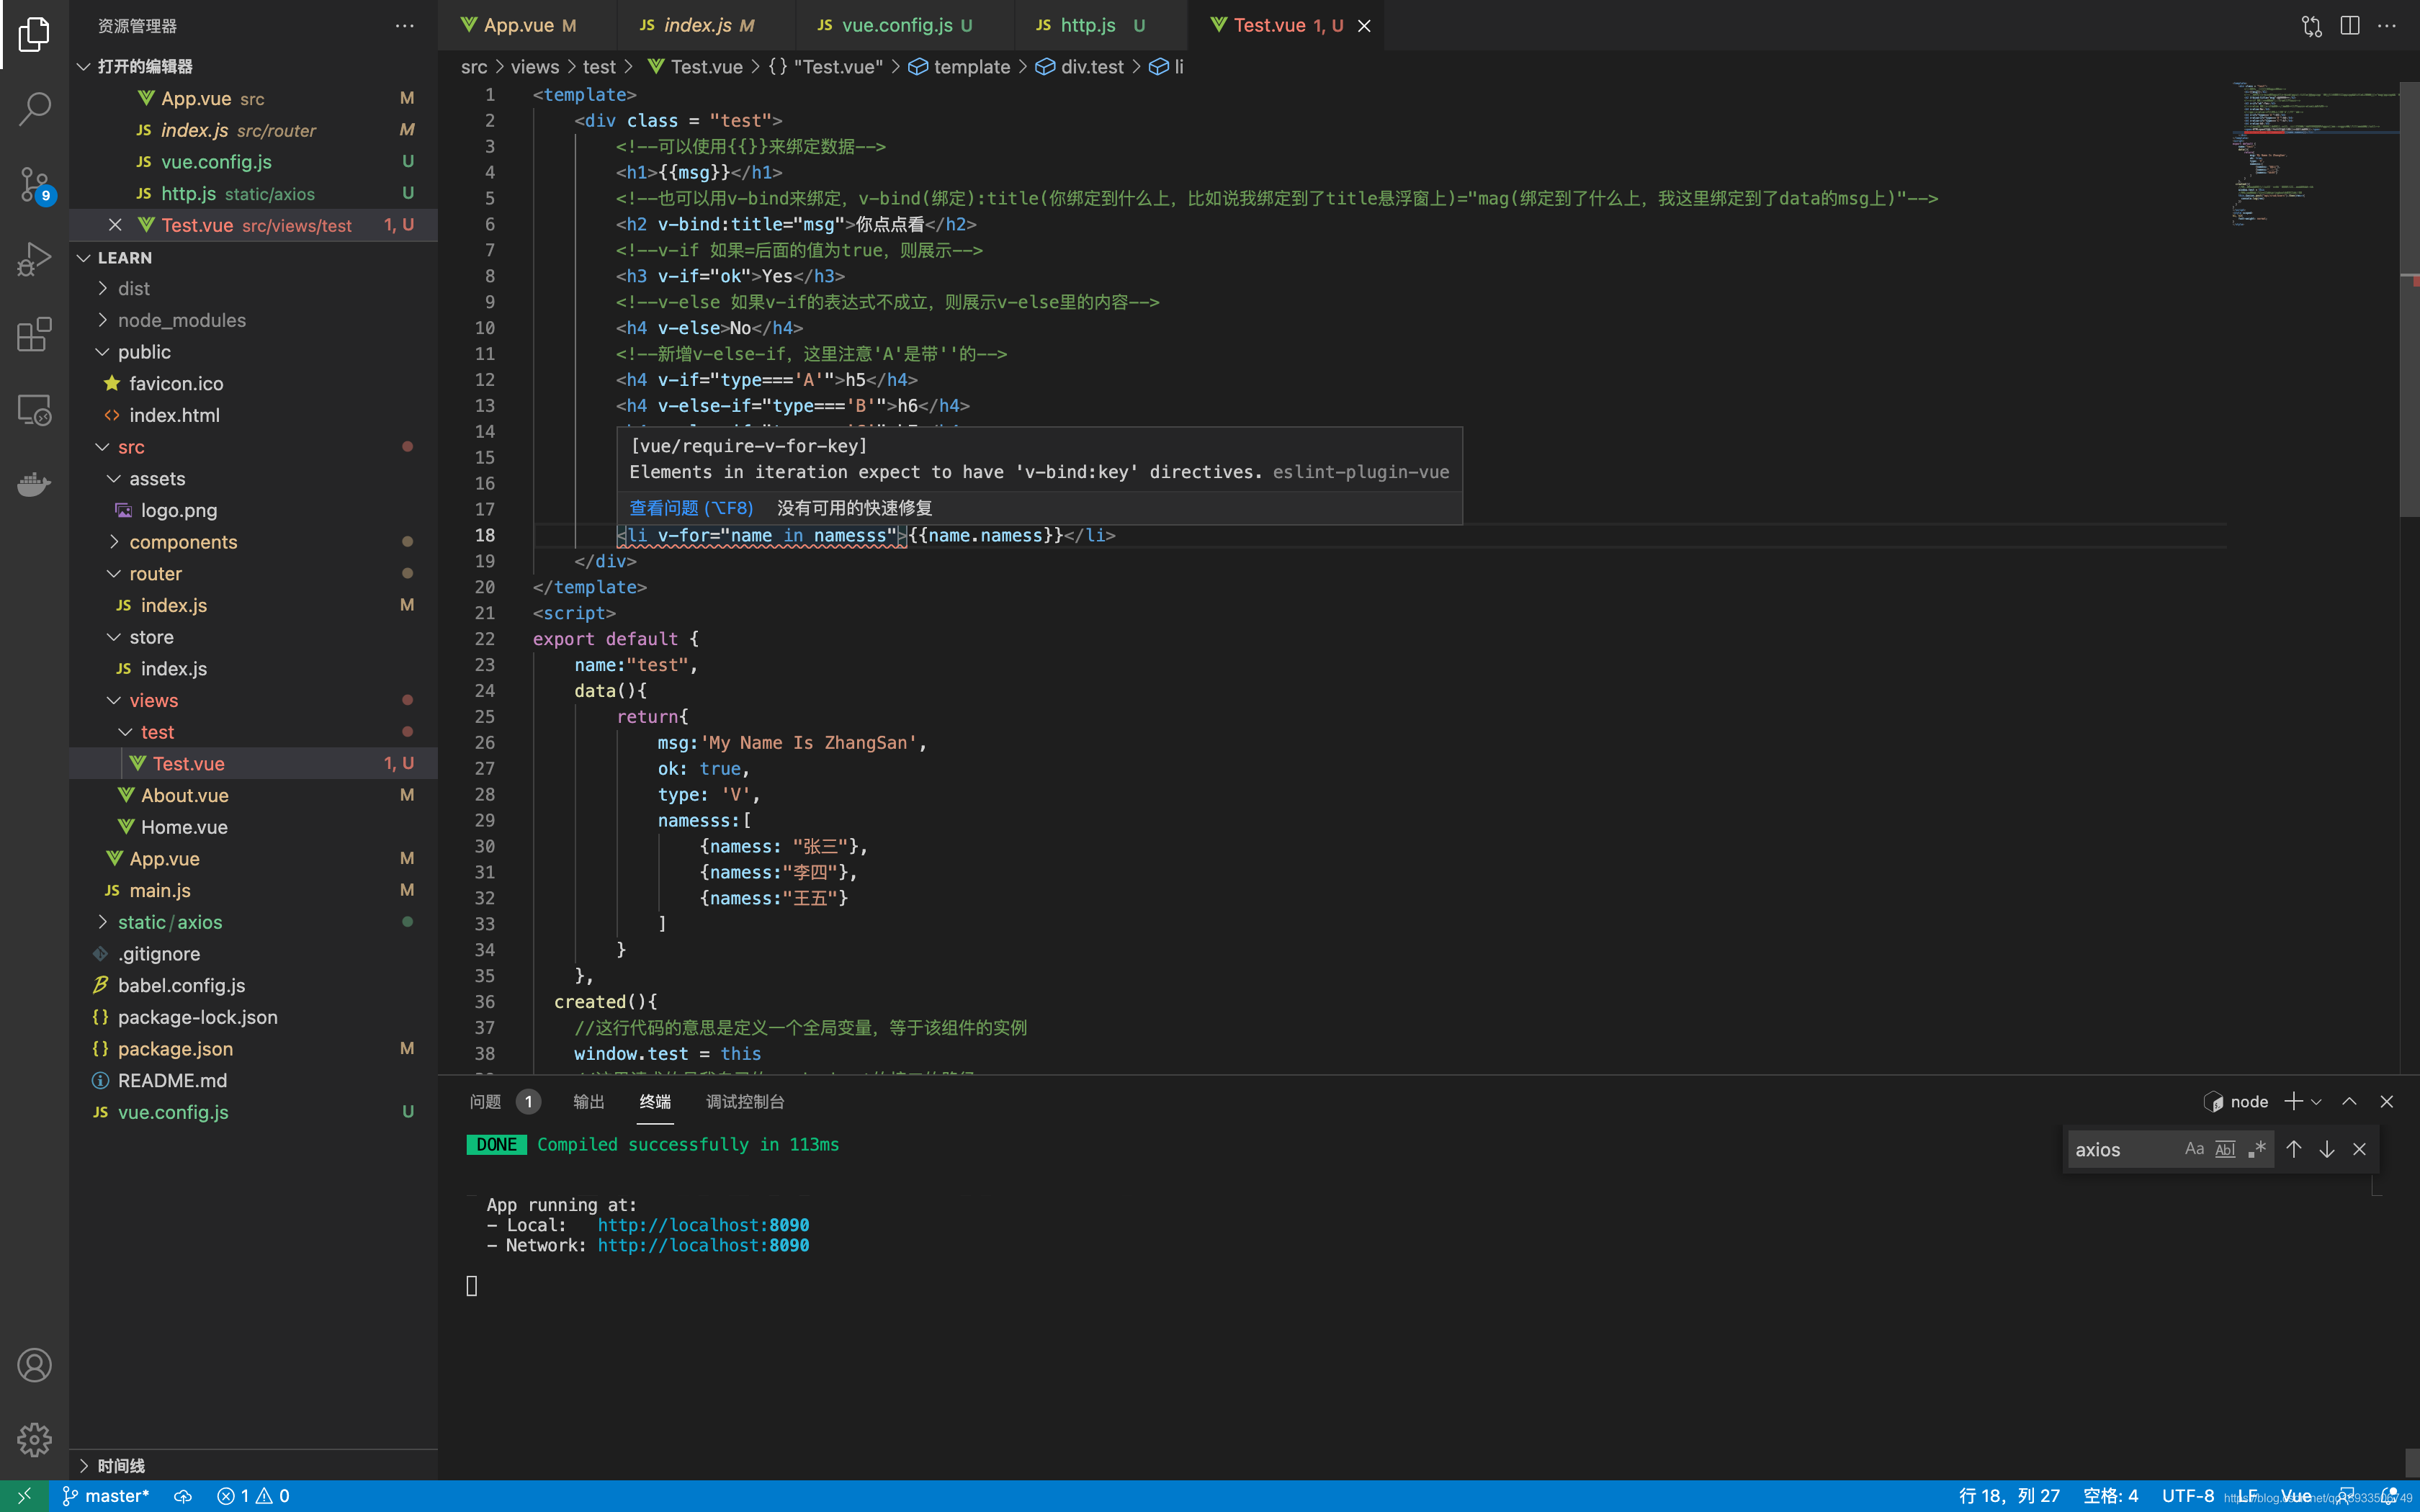Image resolution: width=2420 pixels, height=1512 pixels.
Task: Click the explorer panel more actions ellipsis
Action: (x=404, y=26)
